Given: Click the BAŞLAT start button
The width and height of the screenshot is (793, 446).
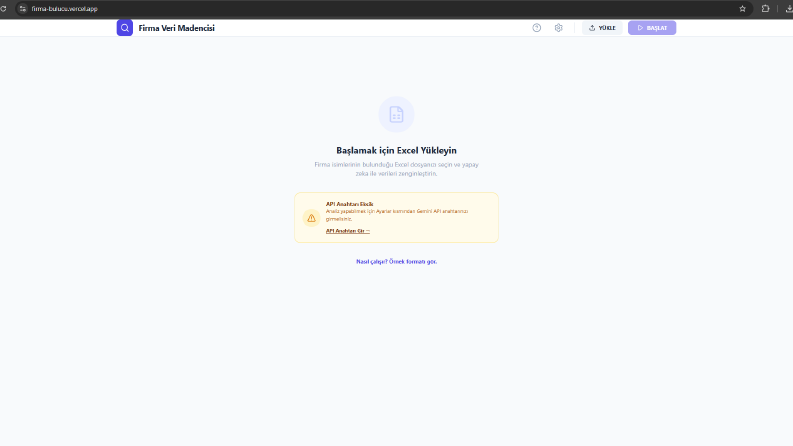Looking at the screenshot, I should click(x=652, y=28).
